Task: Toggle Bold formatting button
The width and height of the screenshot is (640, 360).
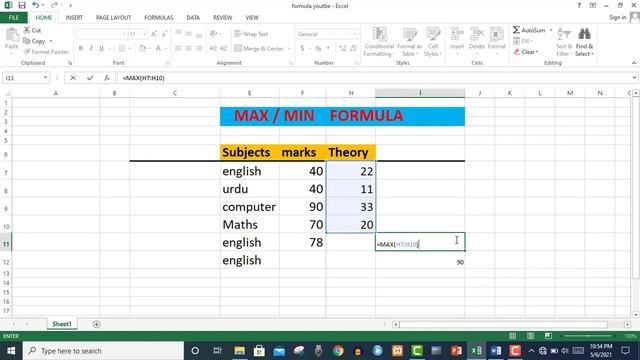Action: 81,48
